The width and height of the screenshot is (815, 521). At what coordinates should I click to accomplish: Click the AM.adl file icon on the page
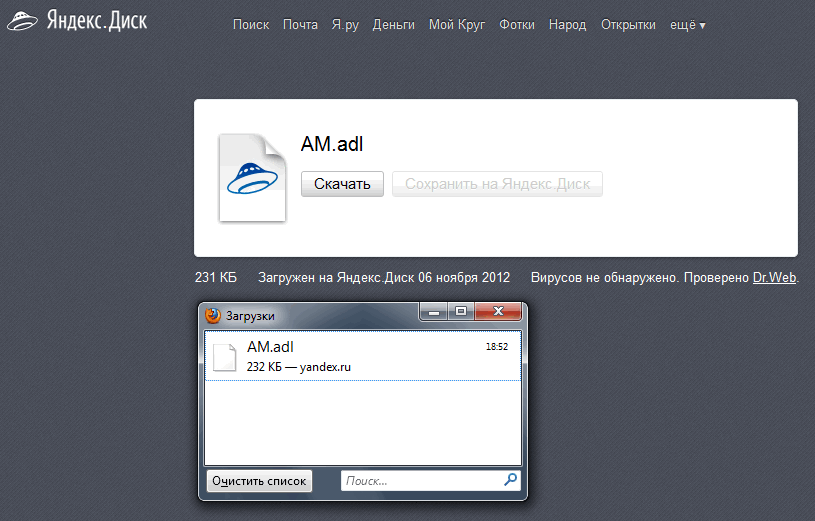point(252,178)
